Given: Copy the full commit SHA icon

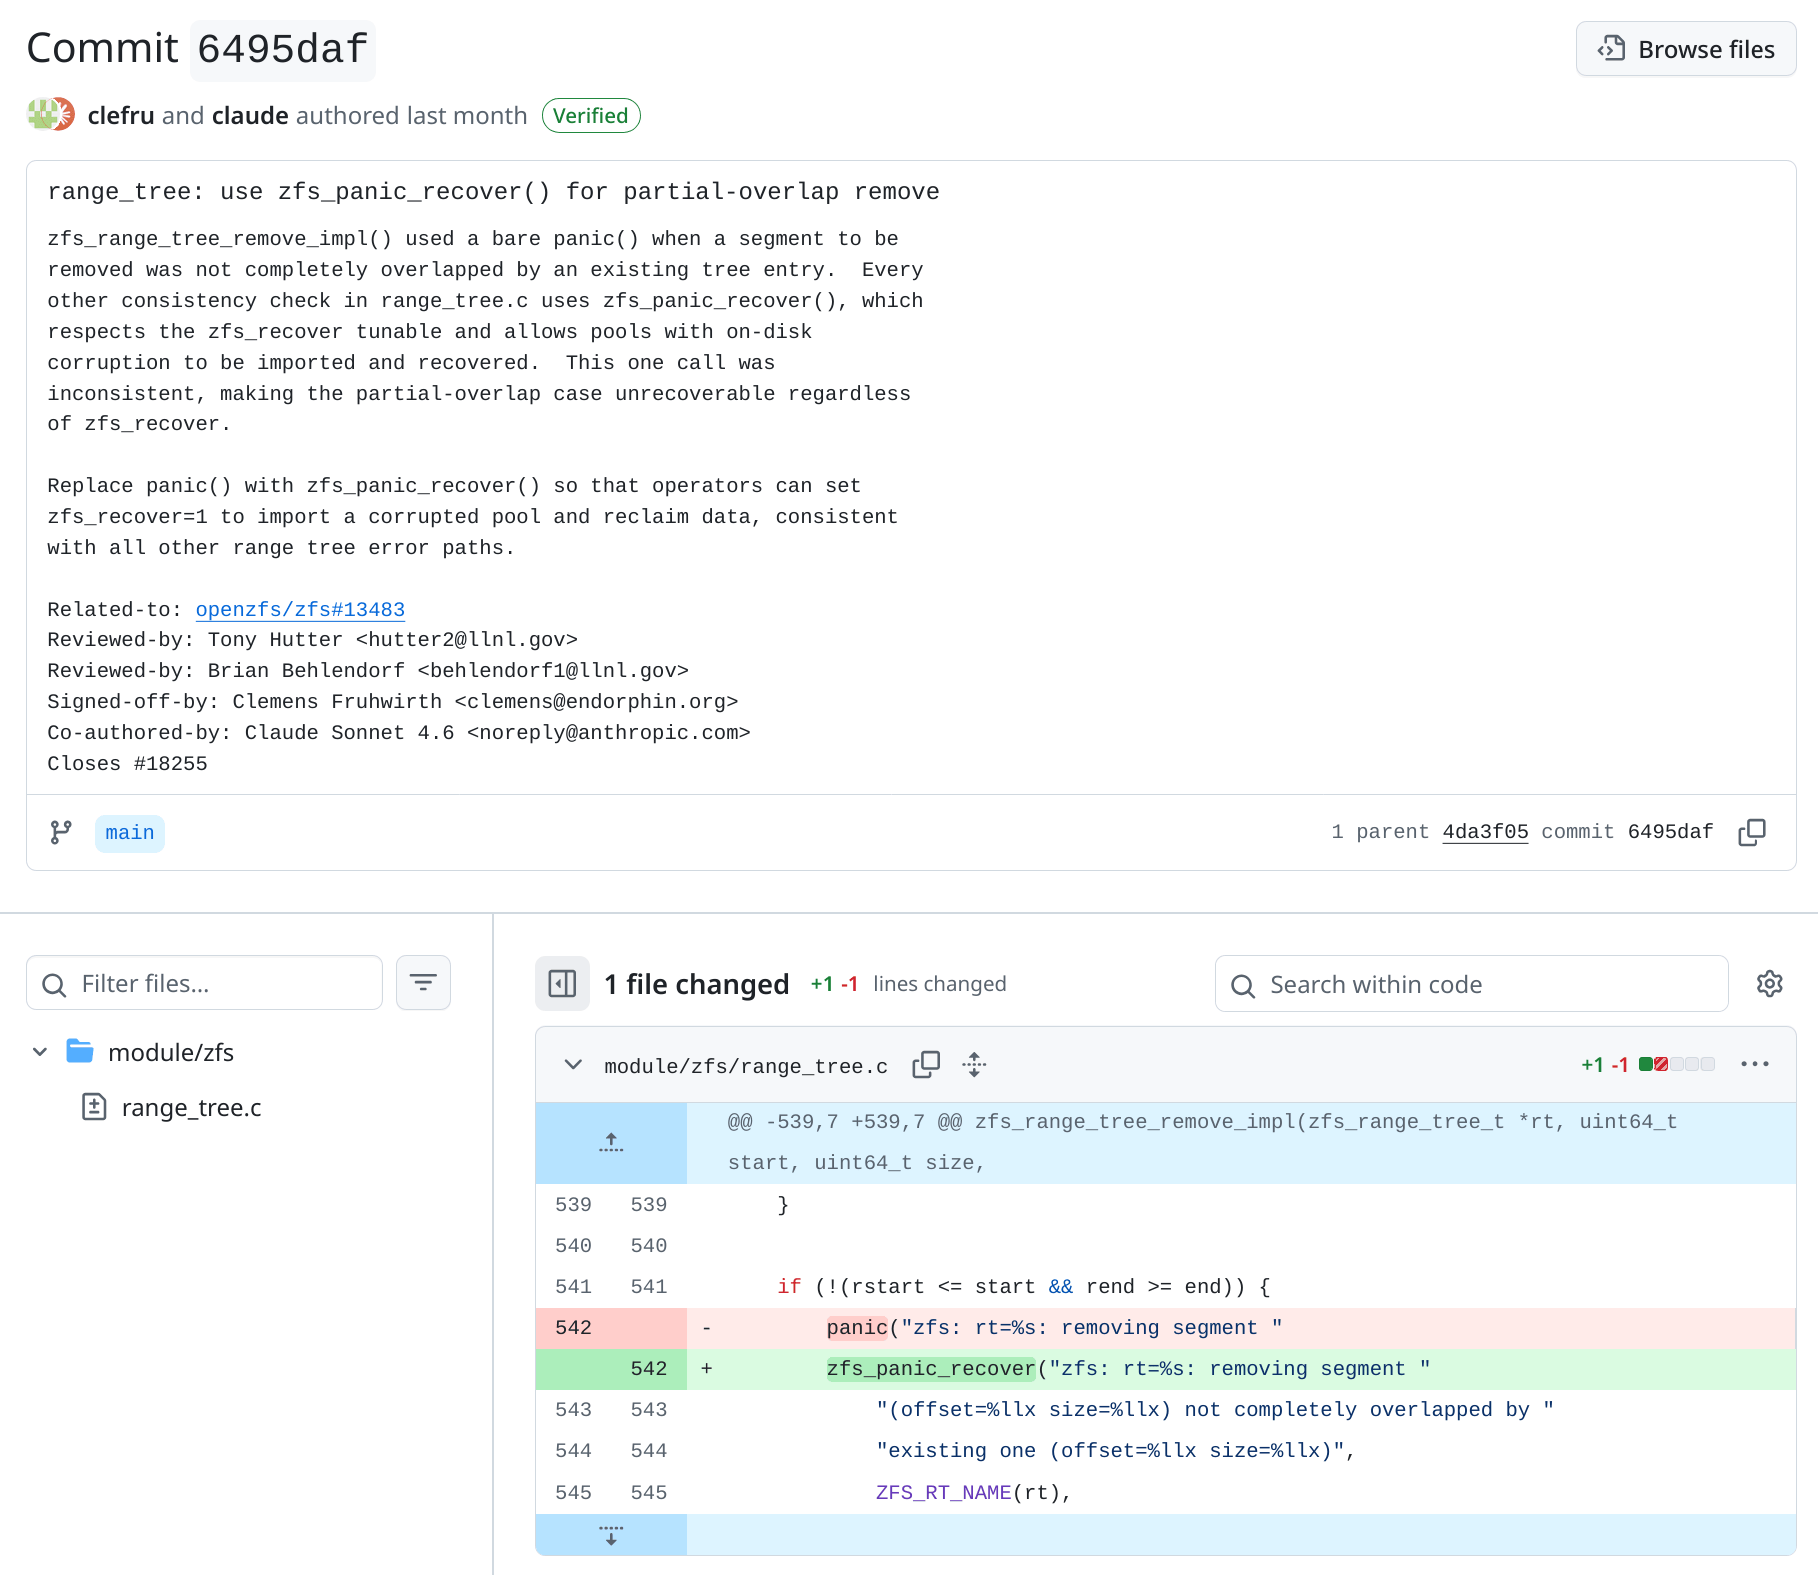Looking at the screenshot, I should pyautogui.click(x=1751, y=832).
